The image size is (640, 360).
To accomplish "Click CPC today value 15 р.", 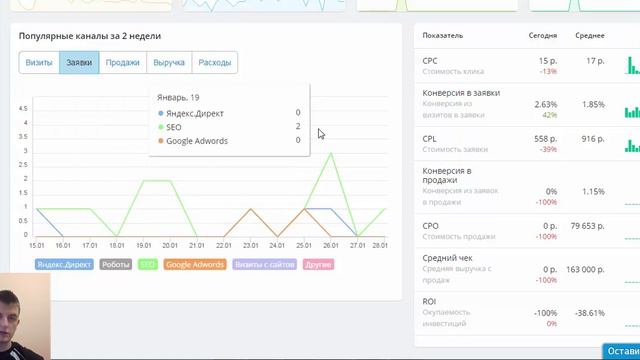I will (548, 61).
